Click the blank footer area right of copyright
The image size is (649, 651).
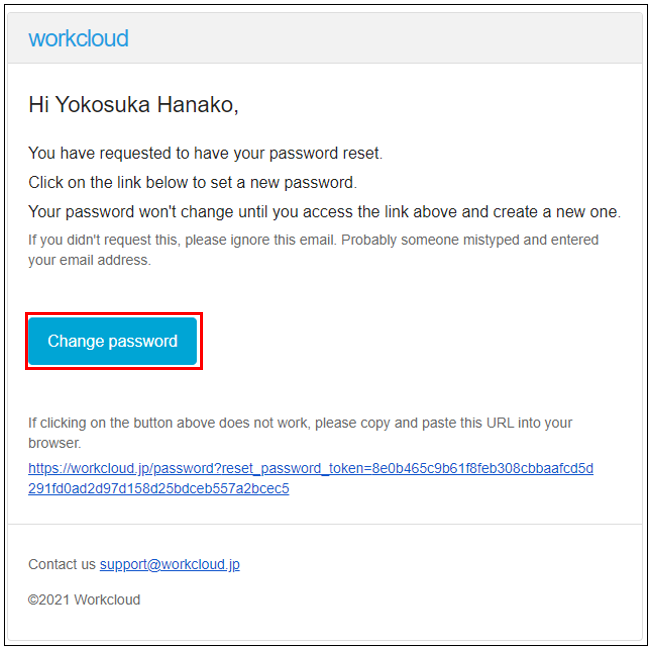400,600
